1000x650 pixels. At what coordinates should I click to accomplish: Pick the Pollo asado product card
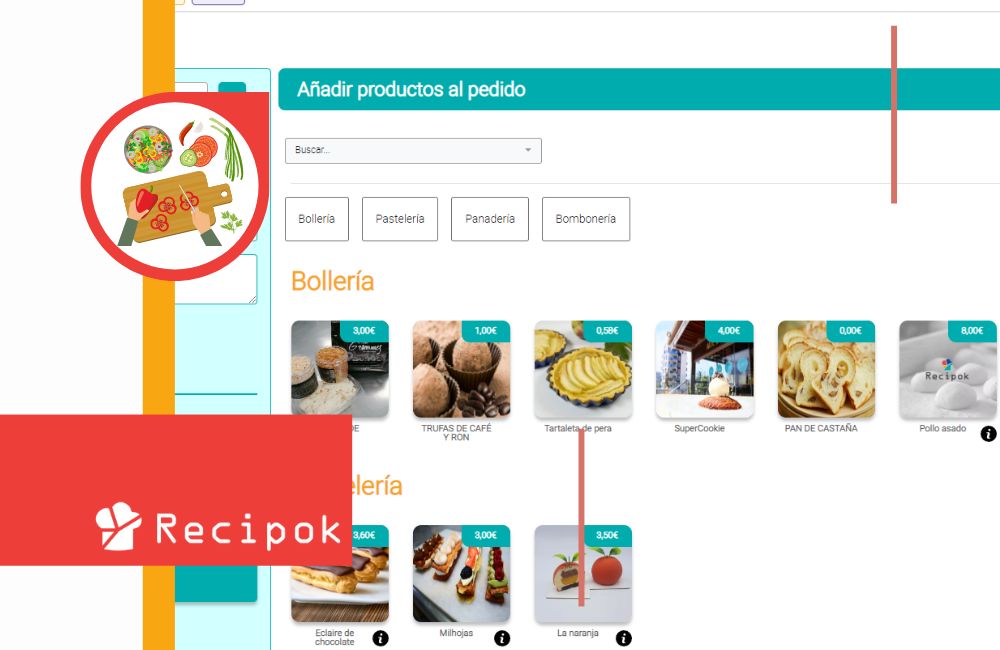click(x=948, y=369)
